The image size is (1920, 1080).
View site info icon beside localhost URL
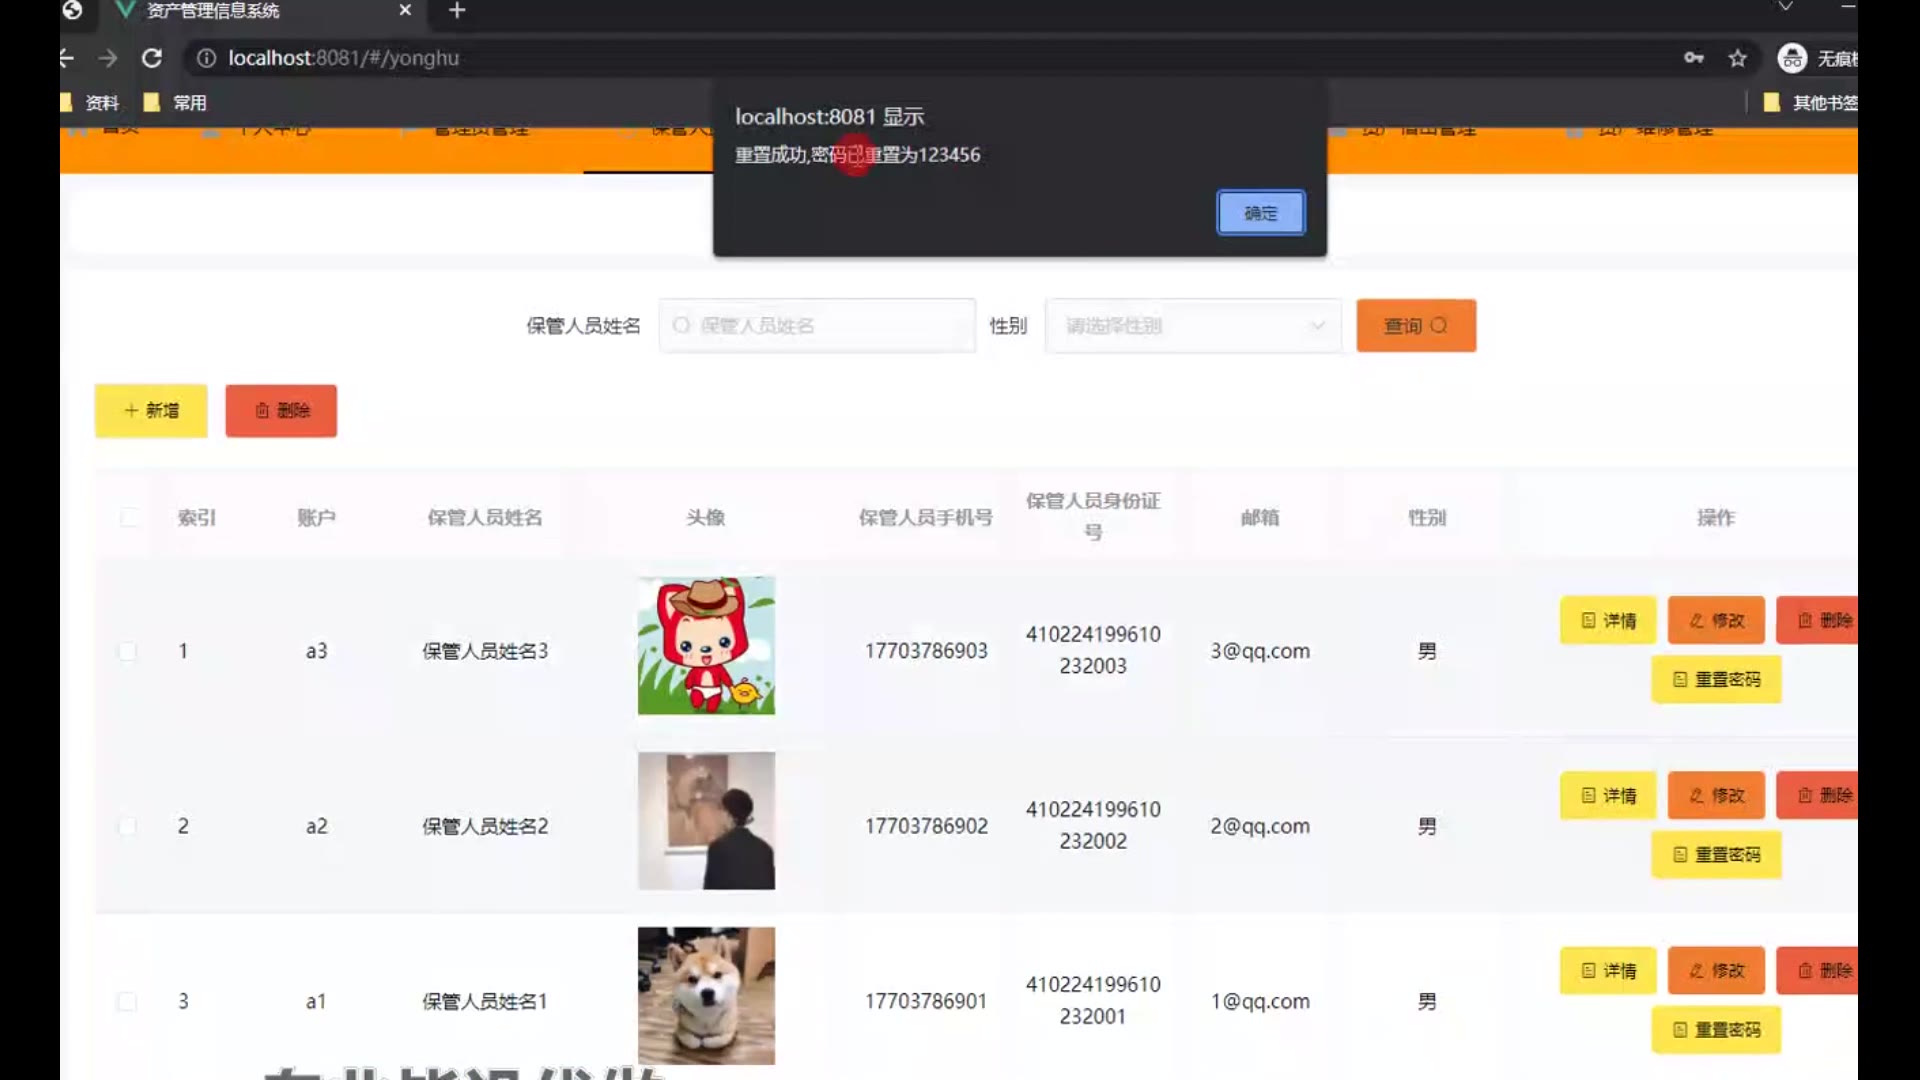(x=206, y=58)
